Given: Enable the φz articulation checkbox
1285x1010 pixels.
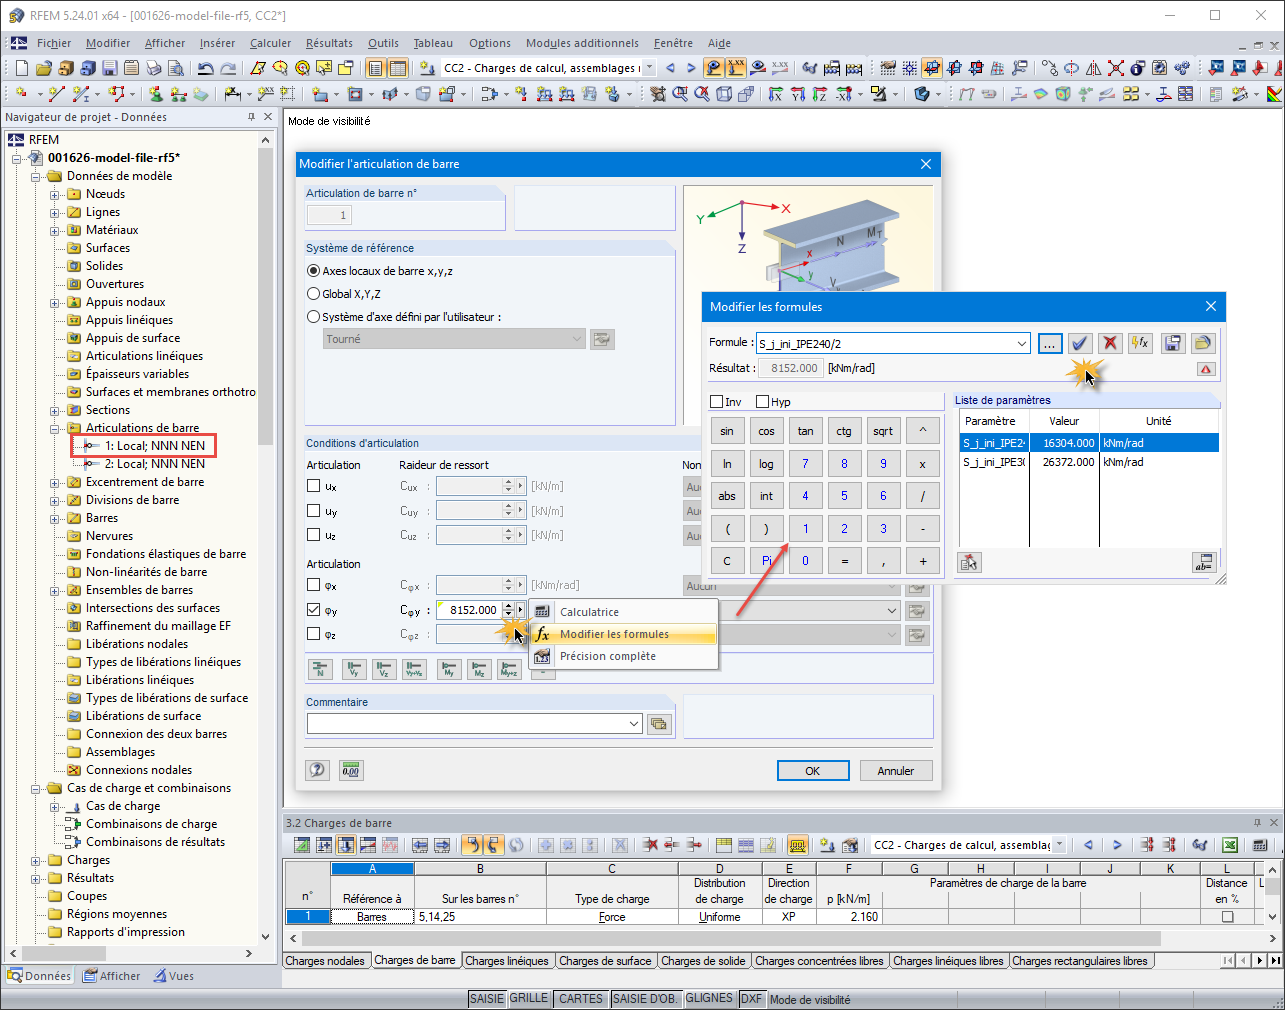Looking at the screenshot, I should (314, 633).
